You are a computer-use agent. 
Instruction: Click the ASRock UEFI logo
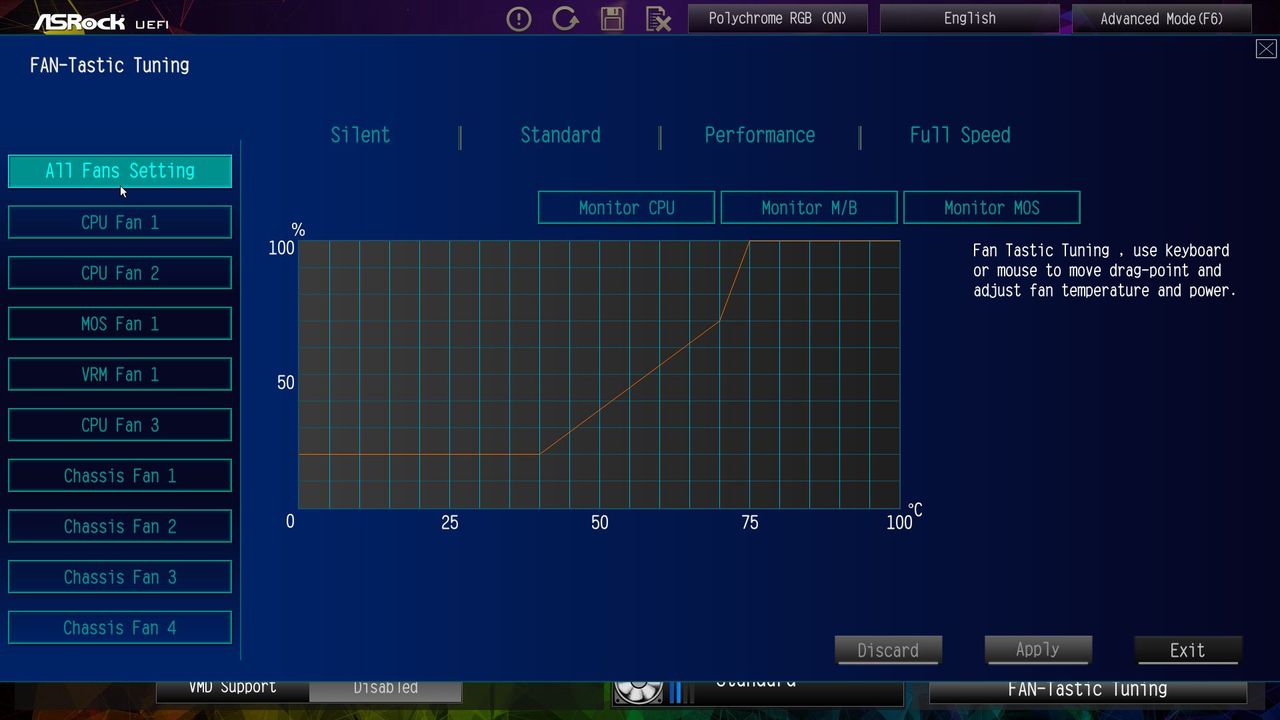coord(100,21)
